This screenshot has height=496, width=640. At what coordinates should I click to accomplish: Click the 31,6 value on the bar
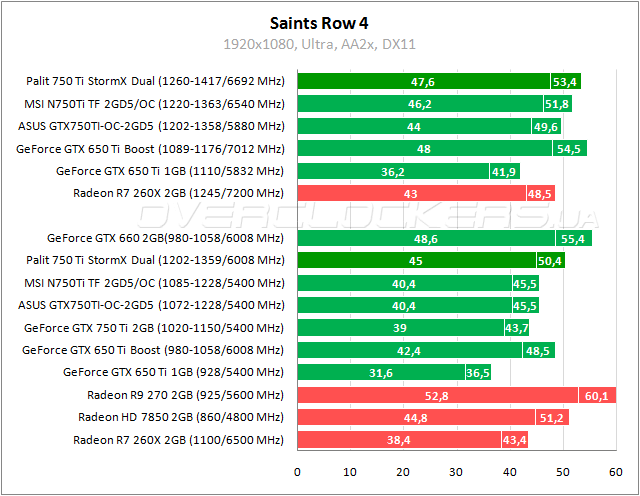[381, 373]
